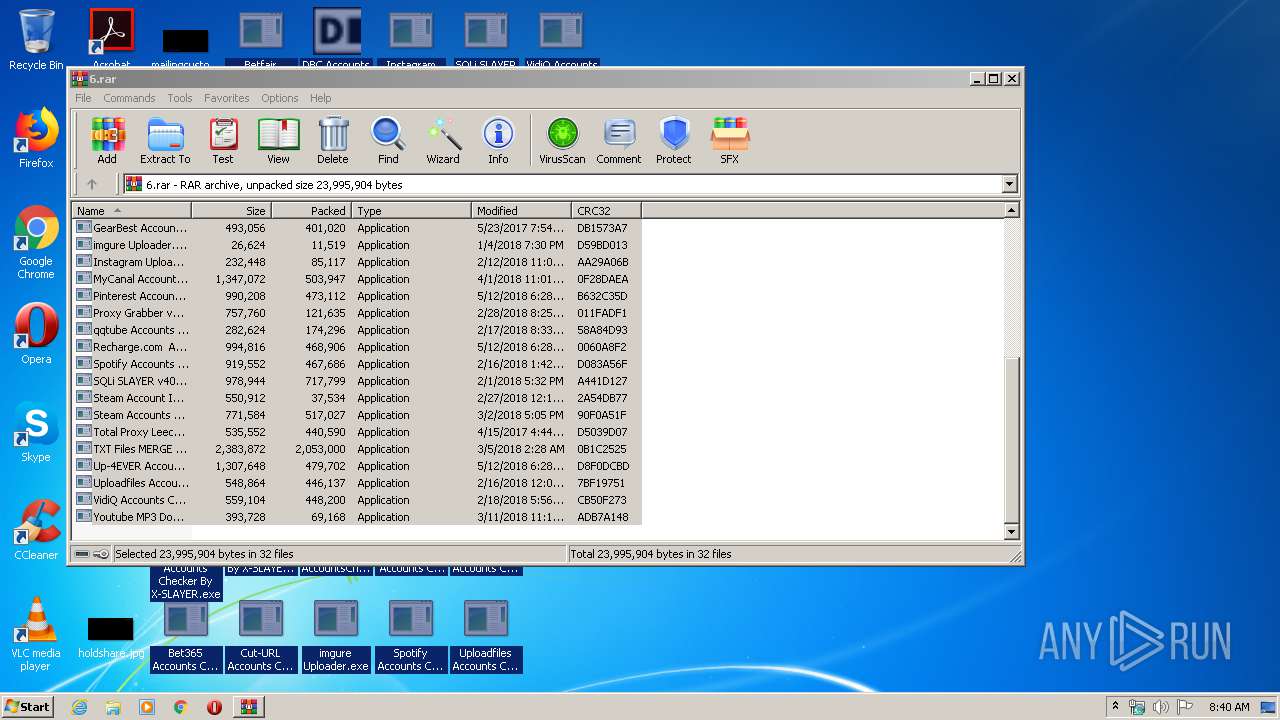
Task: Select the Instagram Uploa... file row
Action: pos(357,262)
